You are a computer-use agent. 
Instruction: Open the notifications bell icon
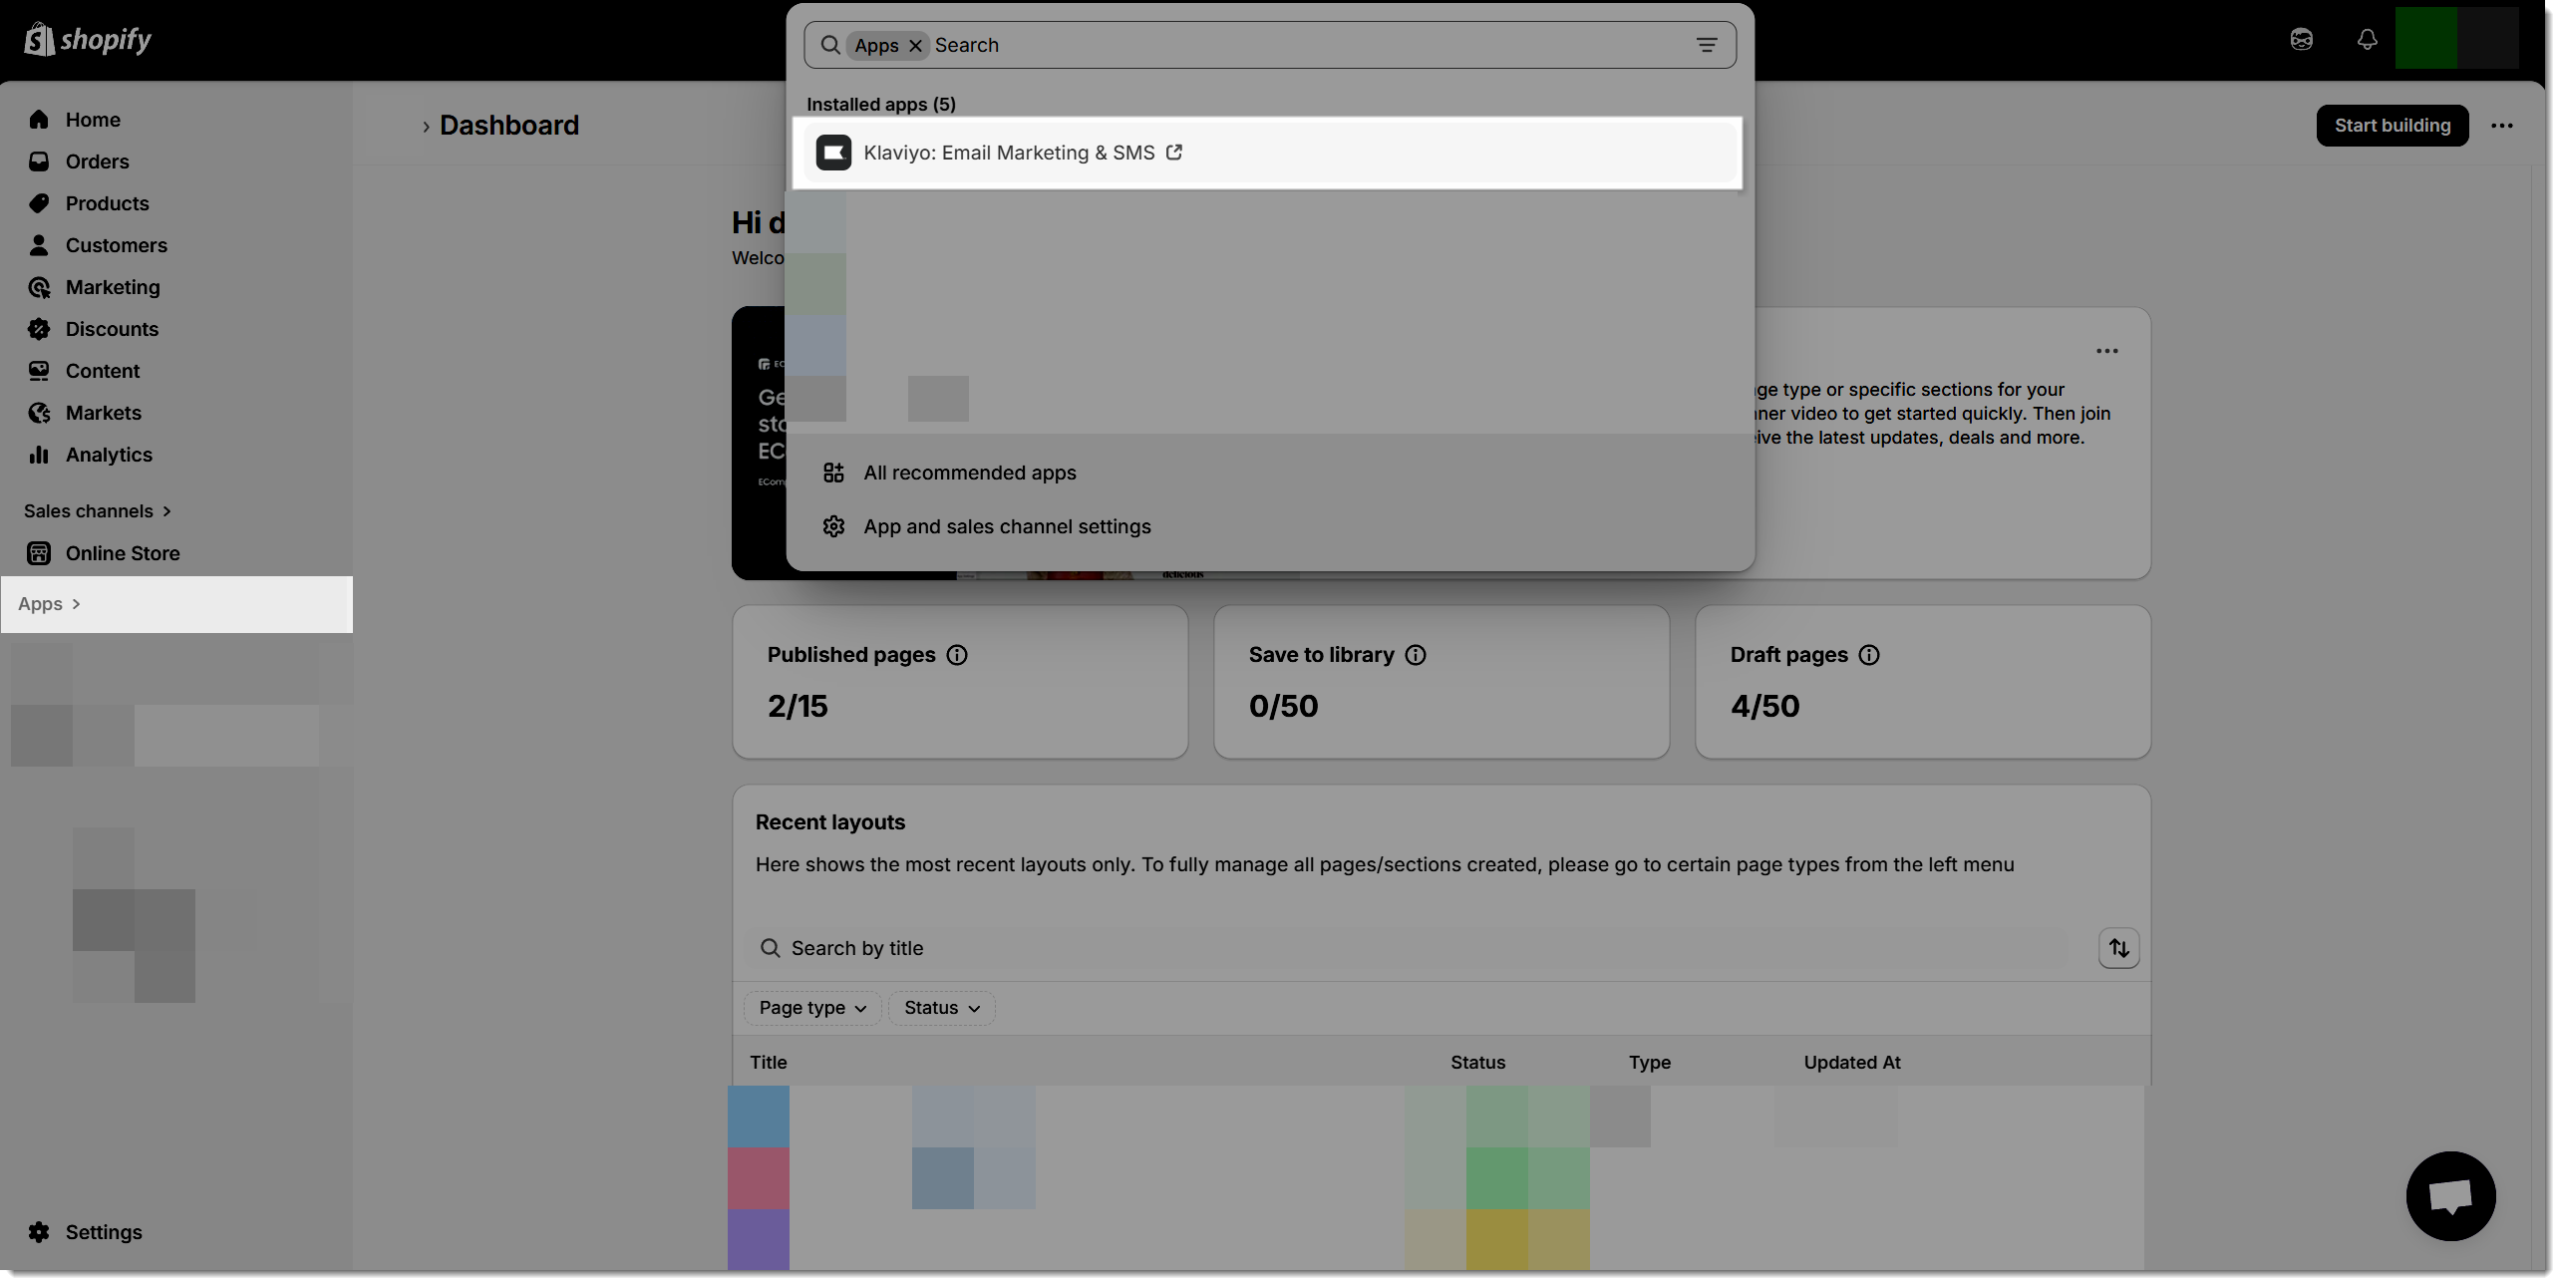(2366, 40)
